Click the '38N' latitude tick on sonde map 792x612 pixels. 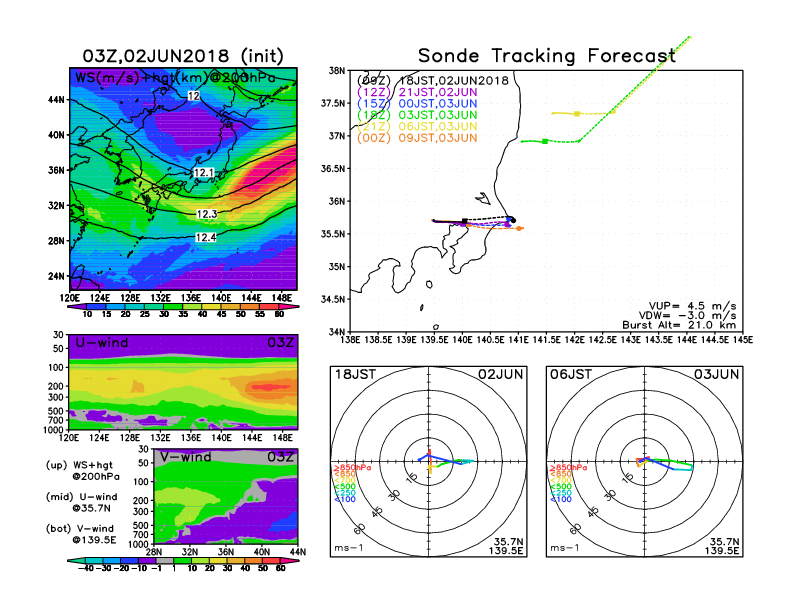(x=337, y=71)
